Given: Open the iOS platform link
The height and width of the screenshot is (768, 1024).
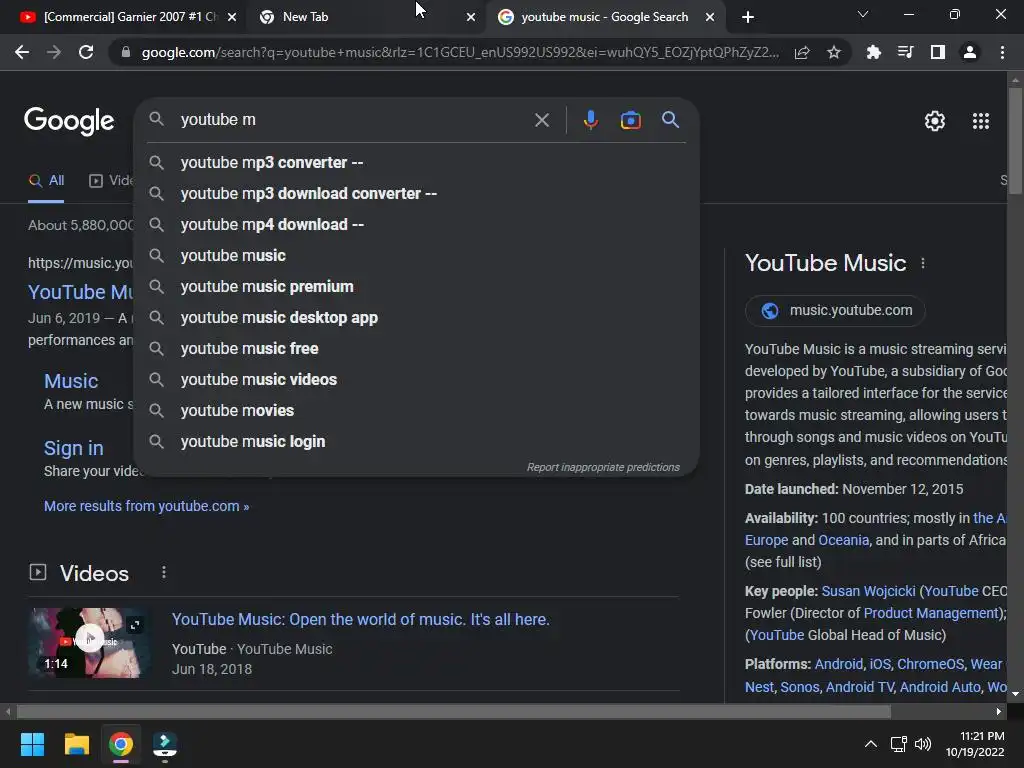Looking at the screenshot, I should [880, 664].
